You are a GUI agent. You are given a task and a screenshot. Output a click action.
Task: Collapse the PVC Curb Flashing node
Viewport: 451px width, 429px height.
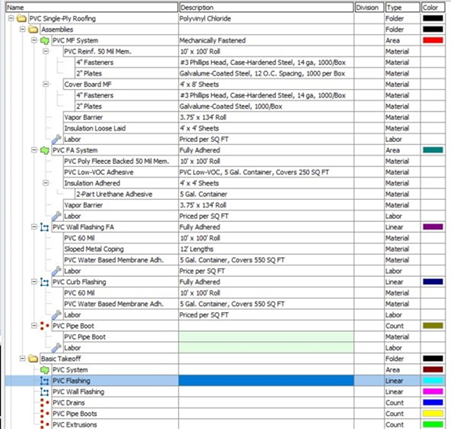34,282
